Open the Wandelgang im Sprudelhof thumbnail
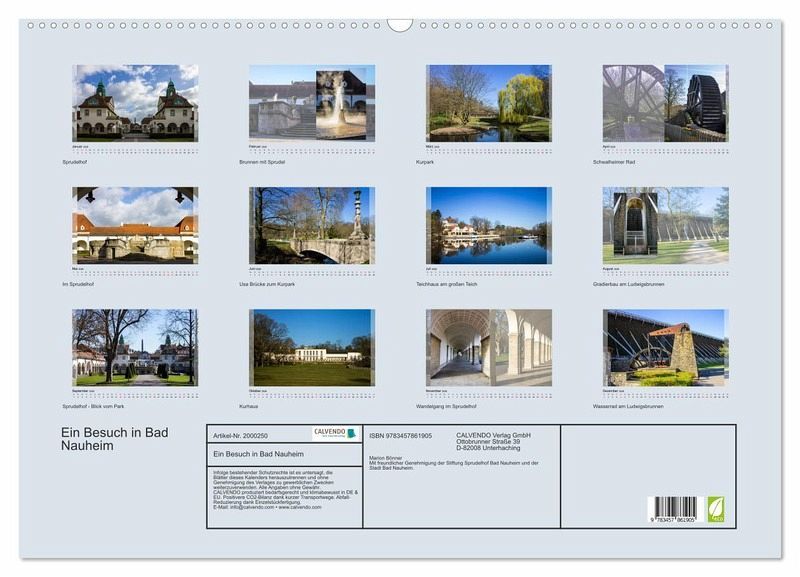This screenshot has width=800, height=577. coord(488,346)
